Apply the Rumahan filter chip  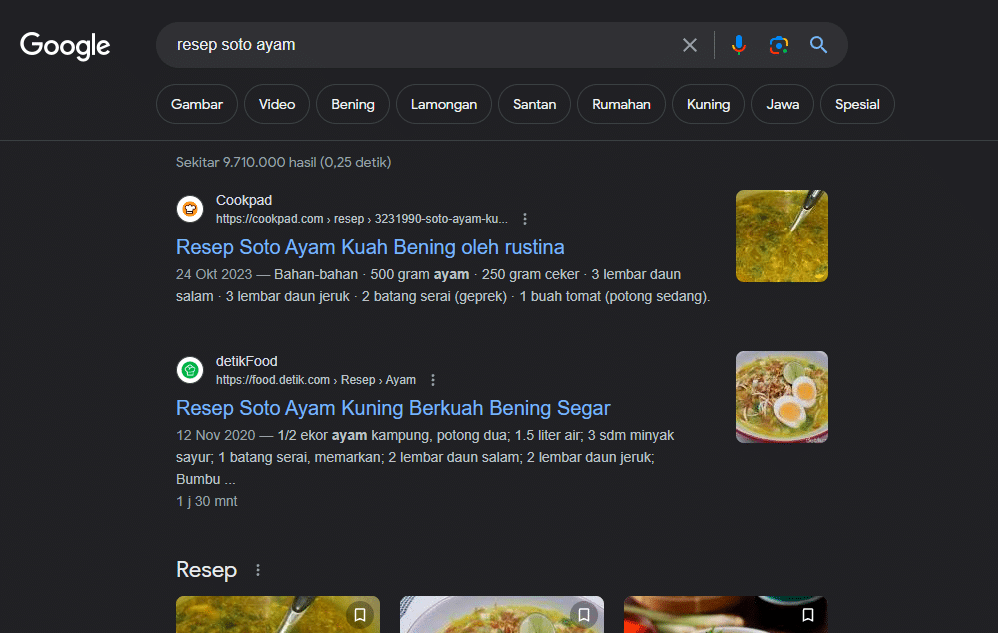(621, 104)
